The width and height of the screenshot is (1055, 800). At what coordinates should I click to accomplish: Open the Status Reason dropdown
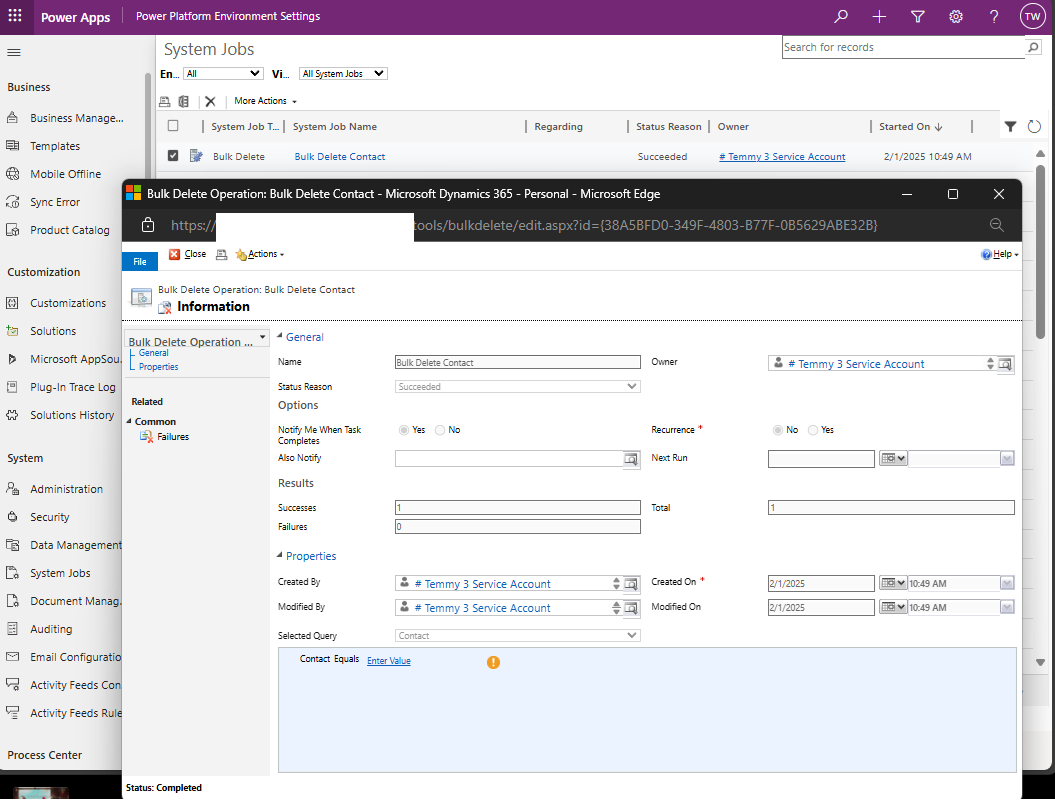pos(517,387)
